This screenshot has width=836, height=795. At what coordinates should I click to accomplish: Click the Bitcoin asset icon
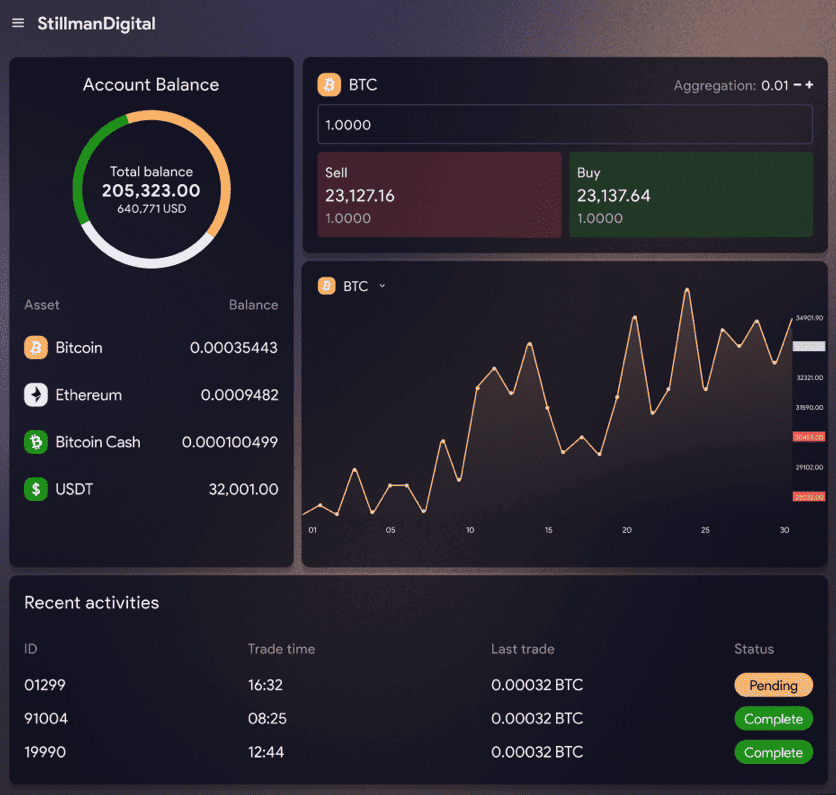point(36,348)
